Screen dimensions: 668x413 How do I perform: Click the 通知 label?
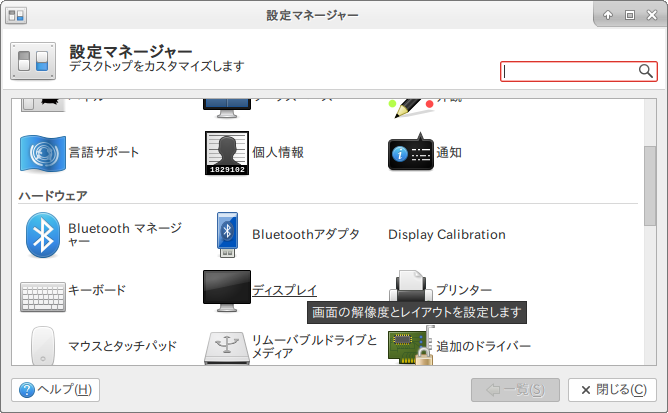[x=449, y=153]
